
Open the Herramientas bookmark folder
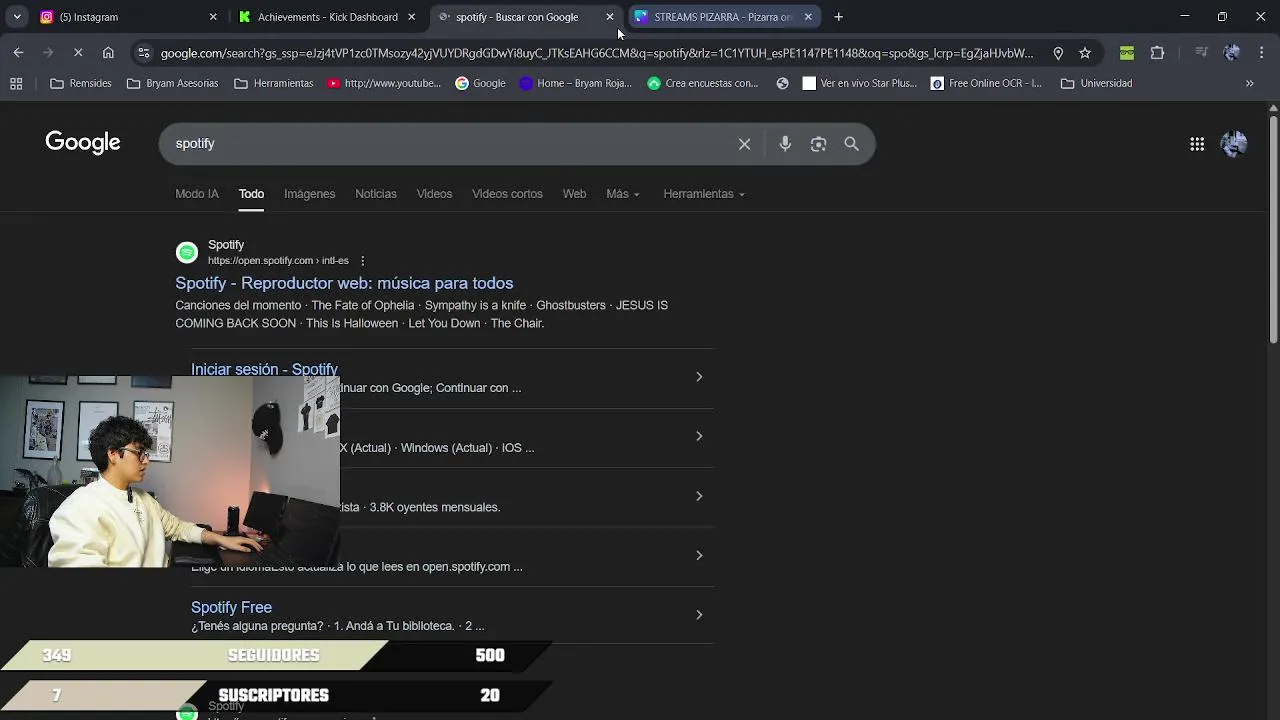(273, 83)
